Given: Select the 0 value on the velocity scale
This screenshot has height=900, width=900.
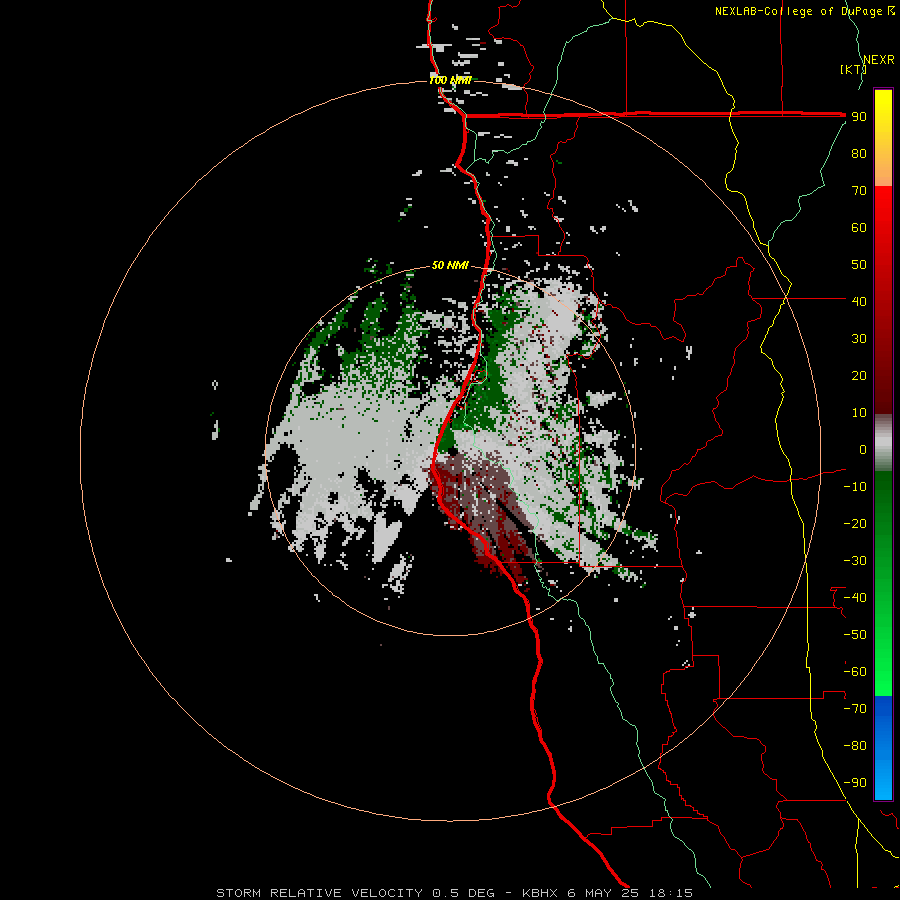Looking at the screenshot, I should pos(863,449).
